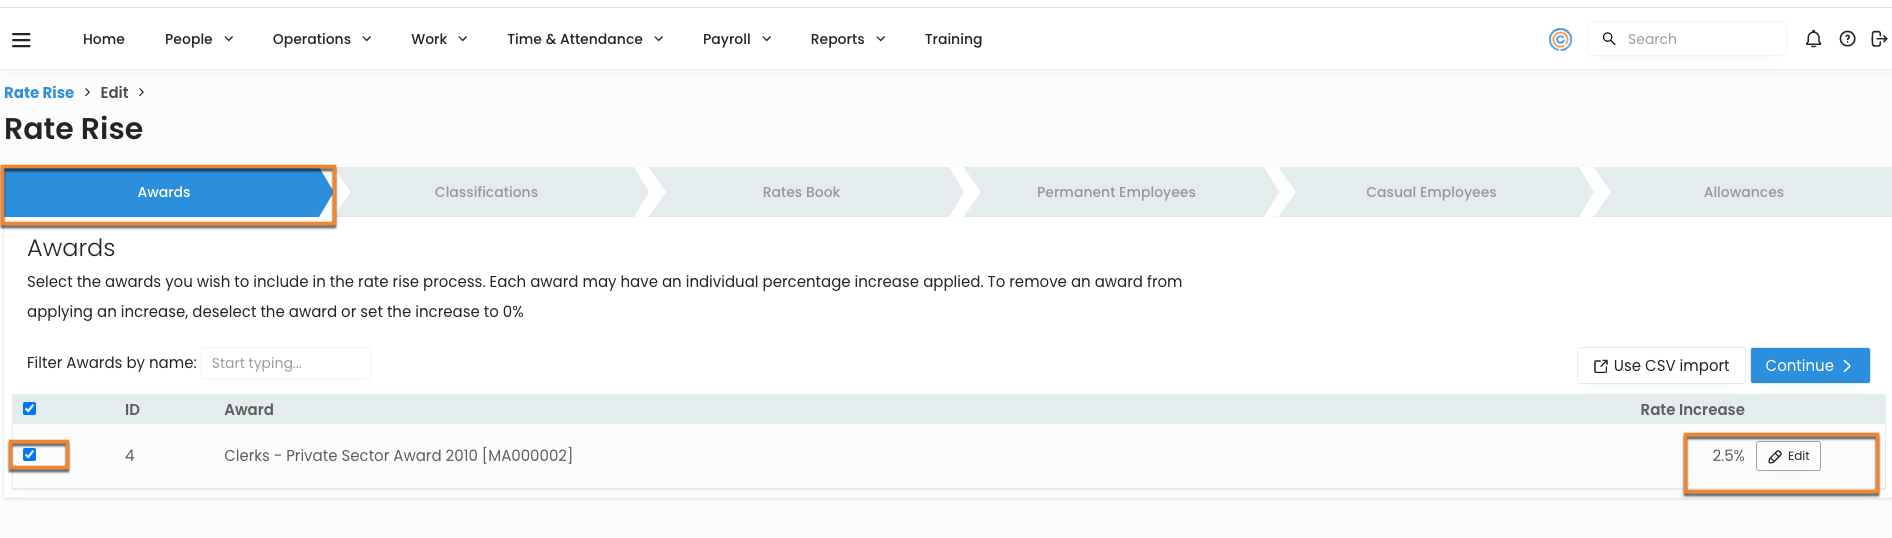Click the logout icon
The width and height of the screenshot is (1892, 538).
pos(1878,39)
